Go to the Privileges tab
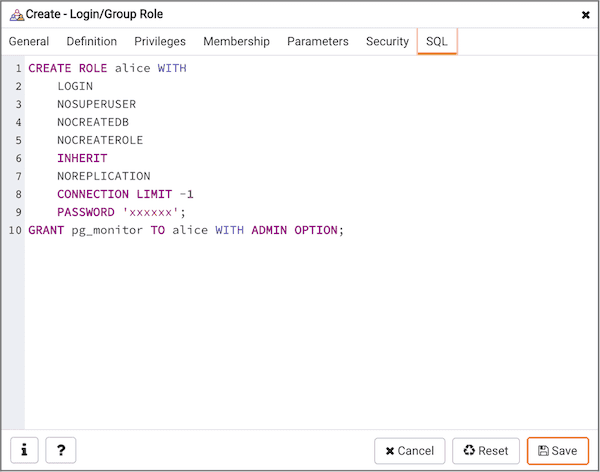Viewport: 600px width, 472px height. (160, 42)
